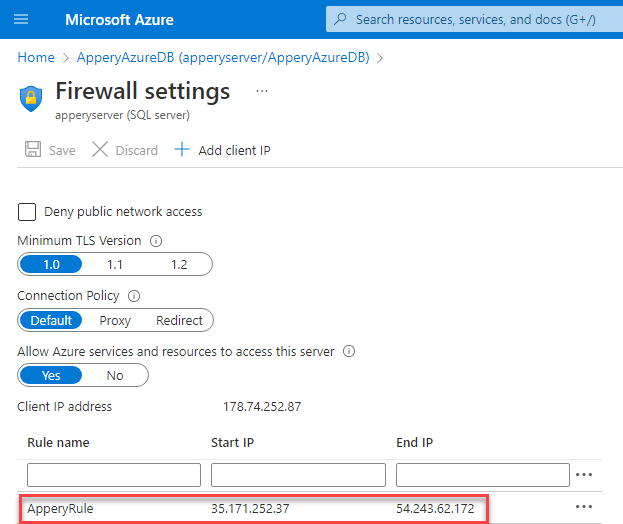
Task: Click the breadcrumb chevron after Home
Action: point(66,58)
